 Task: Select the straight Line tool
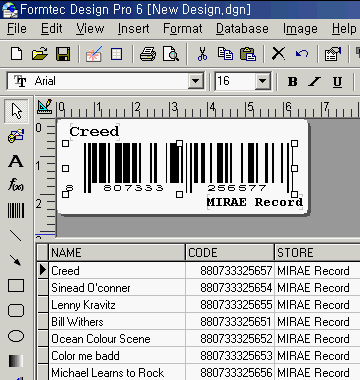coord(16,236)
